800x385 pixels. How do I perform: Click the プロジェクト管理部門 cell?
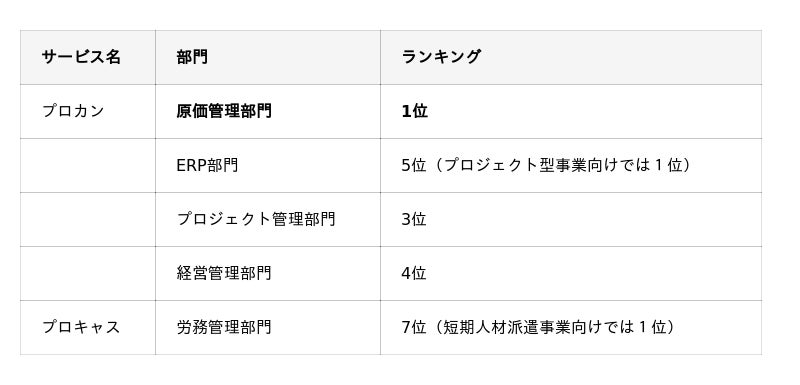point(268,219)
